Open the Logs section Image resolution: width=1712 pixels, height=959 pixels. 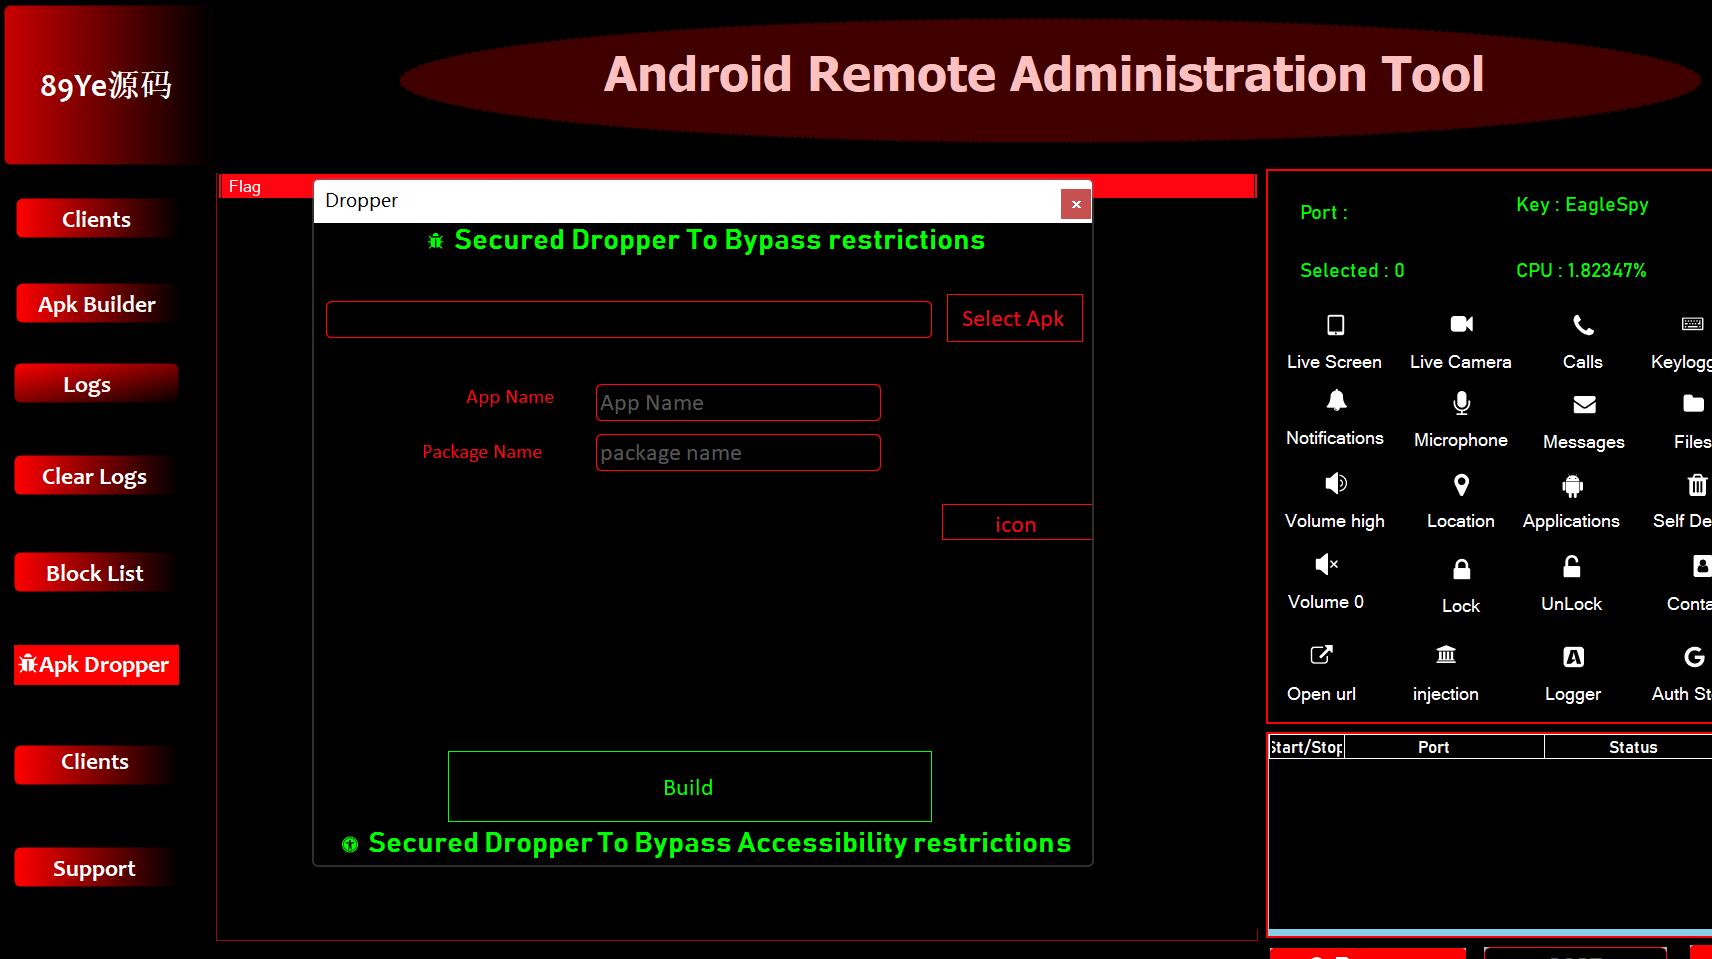click(96, 384)
